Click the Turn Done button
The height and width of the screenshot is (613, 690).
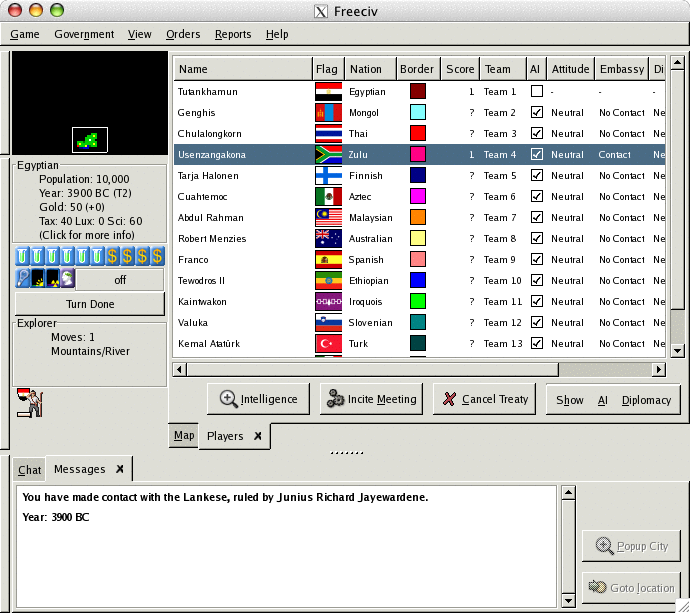click(90, 304)
